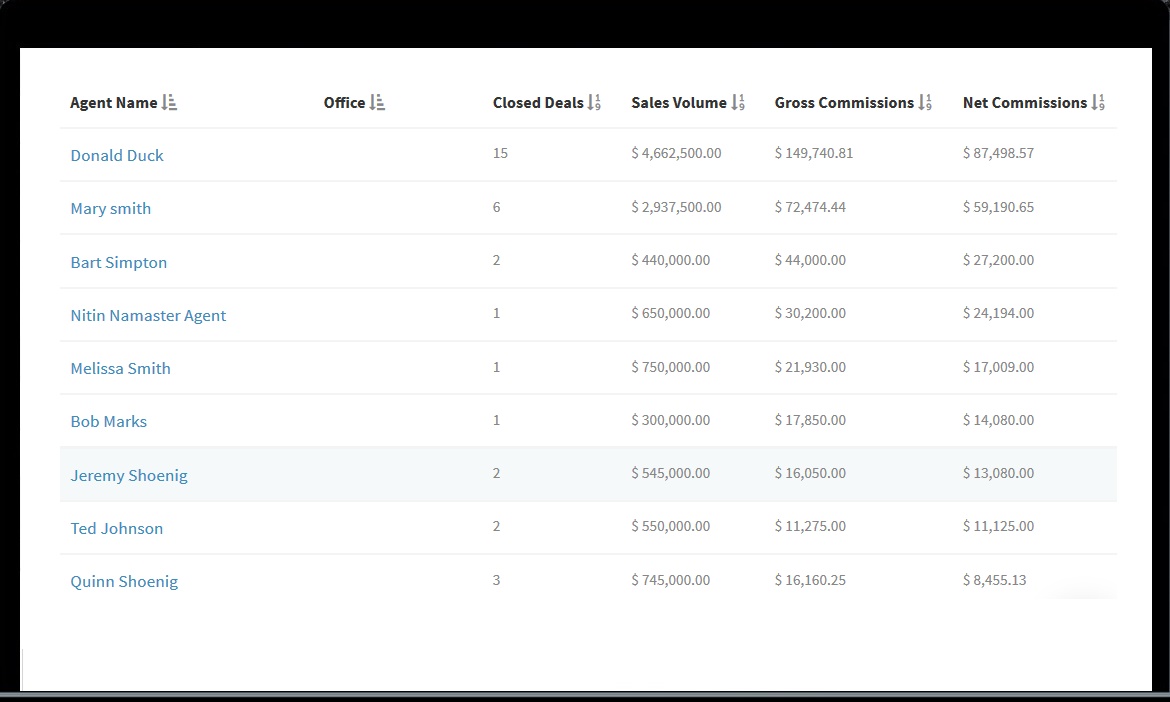Screen dimensions: 1170x702
Task: Sort the Sales Volume column
Action: (739, 101)
